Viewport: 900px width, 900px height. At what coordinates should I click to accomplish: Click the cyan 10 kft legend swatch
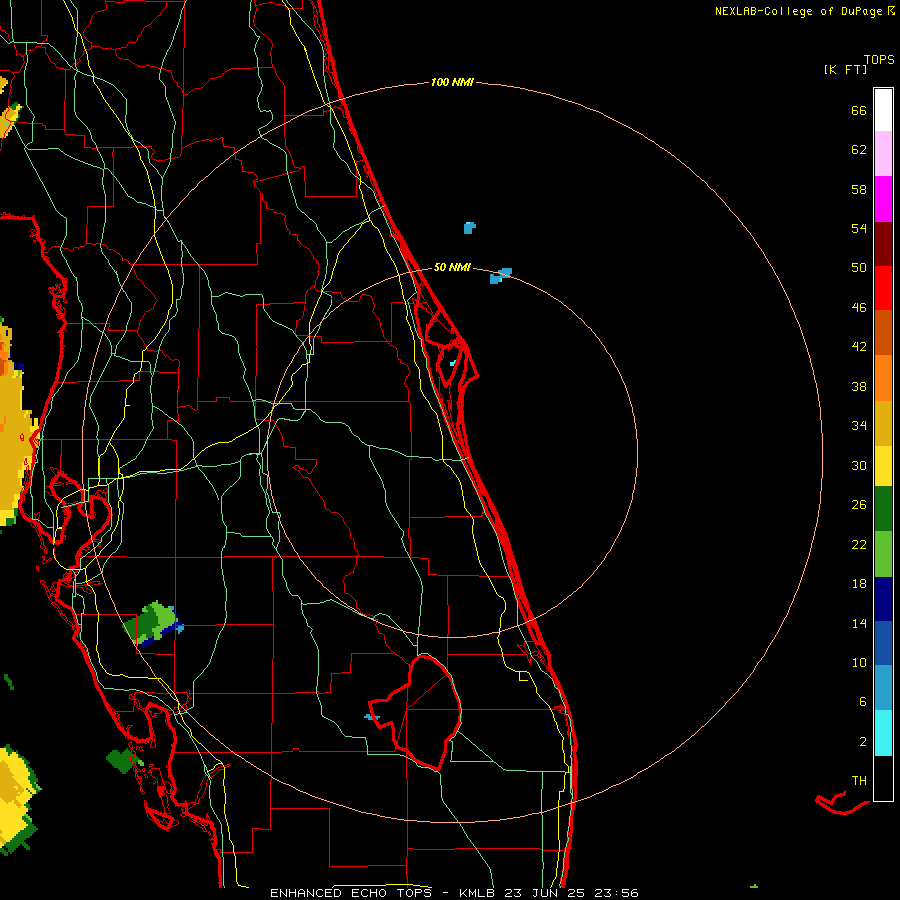pos(883,733)
